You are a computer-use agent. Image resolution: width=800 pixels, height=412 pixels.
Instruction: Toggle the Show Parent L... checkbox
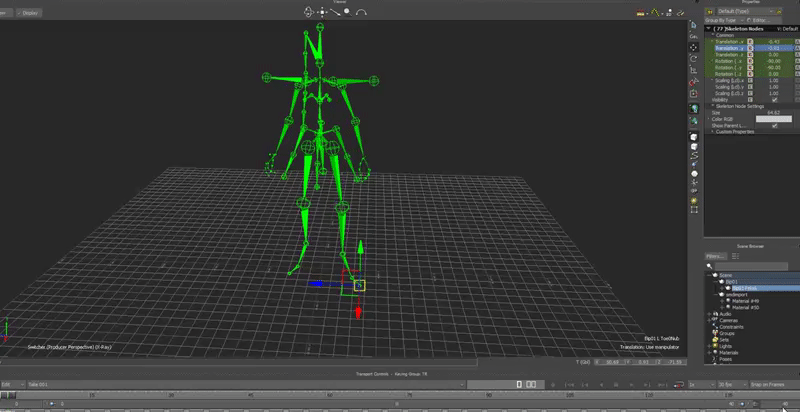pyautogui.click(x=775, y=125)
